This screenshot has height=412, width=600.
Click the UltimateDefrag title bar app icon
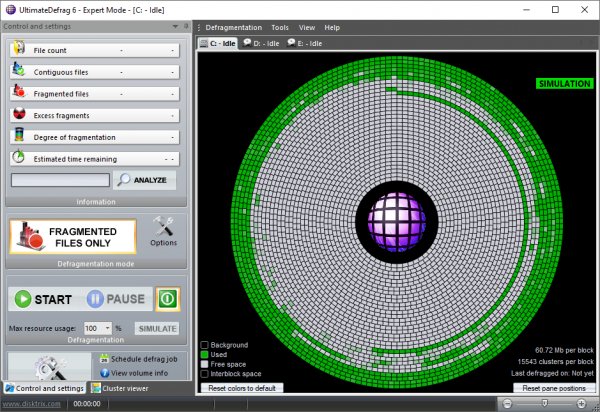(x=11, y=10)
